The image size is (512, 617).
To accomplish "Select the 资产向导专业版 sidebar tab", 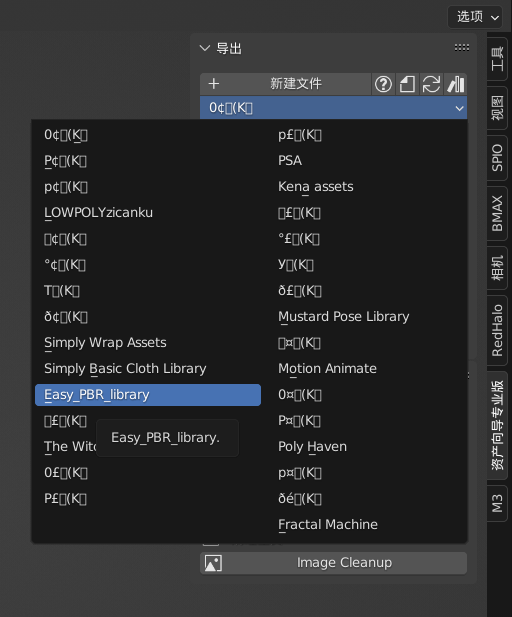I will point(497,425).
